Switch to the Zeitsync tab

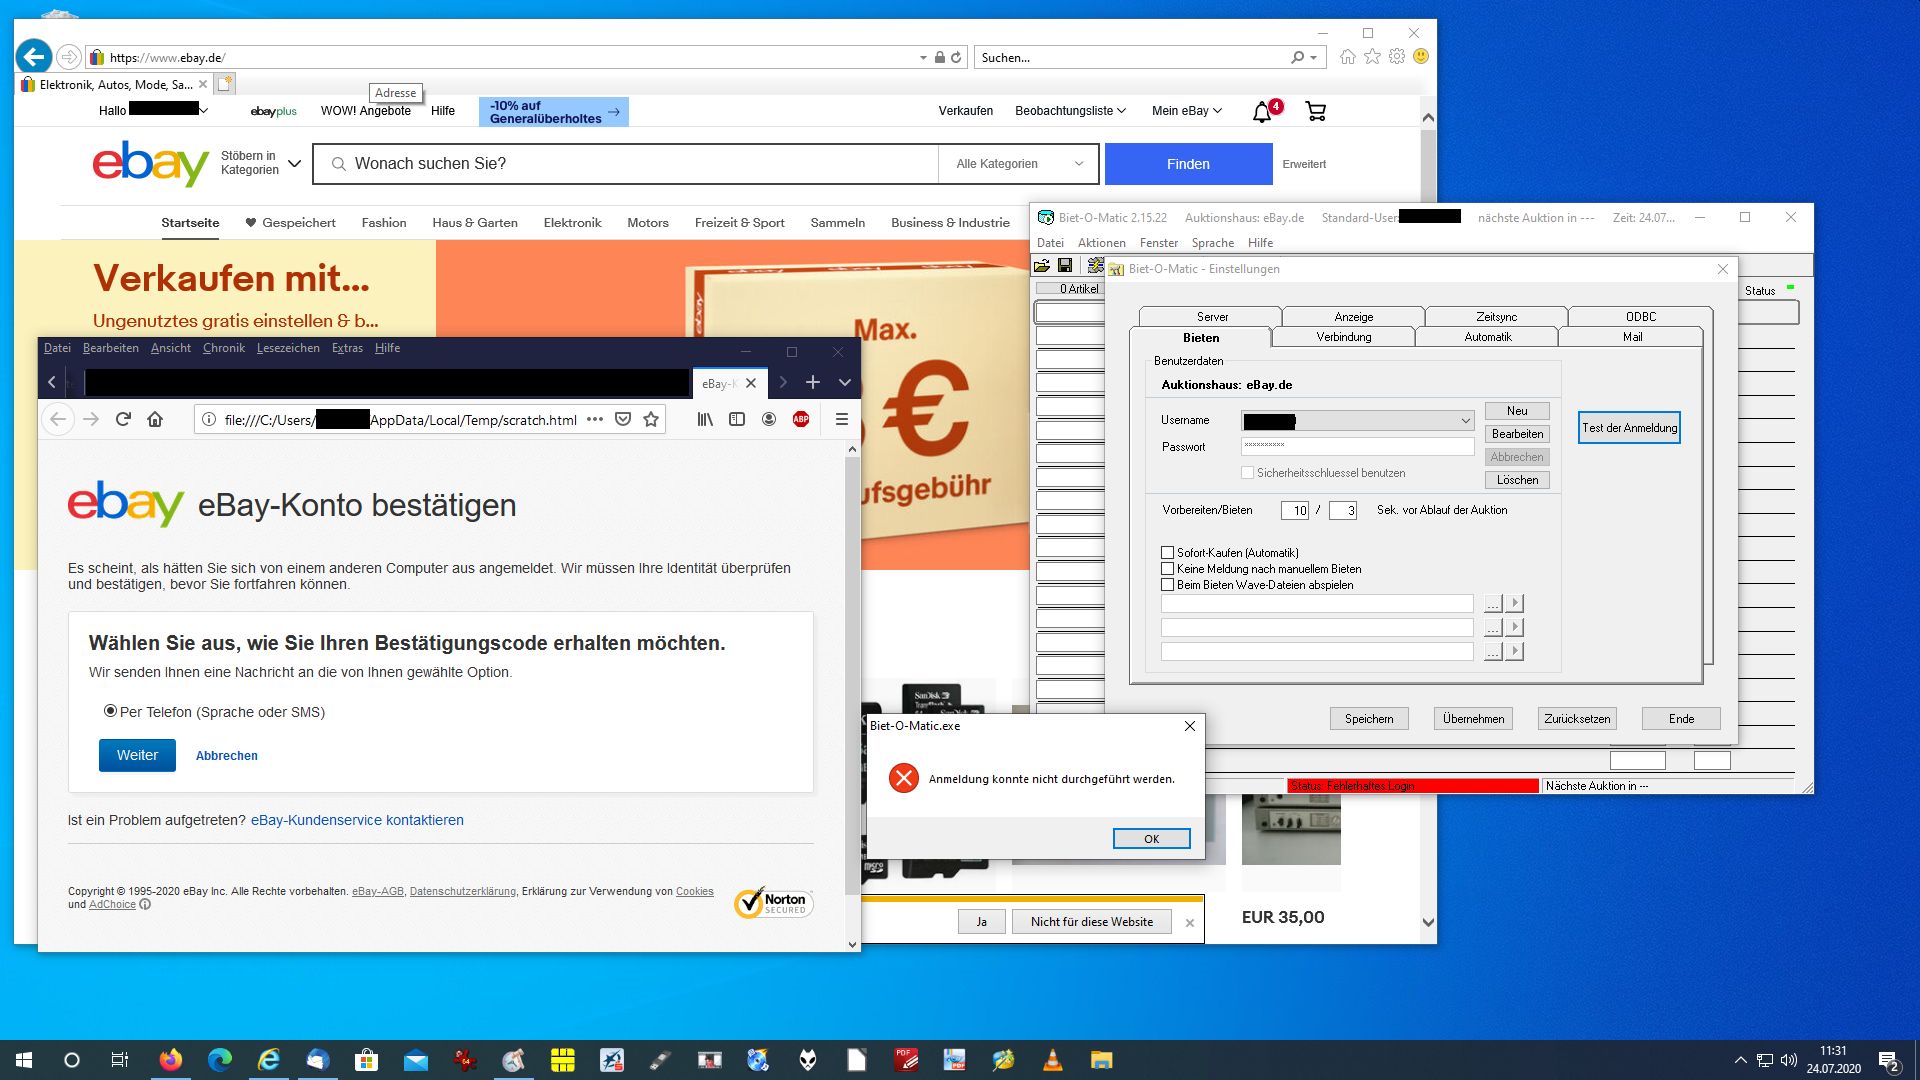1496,316
